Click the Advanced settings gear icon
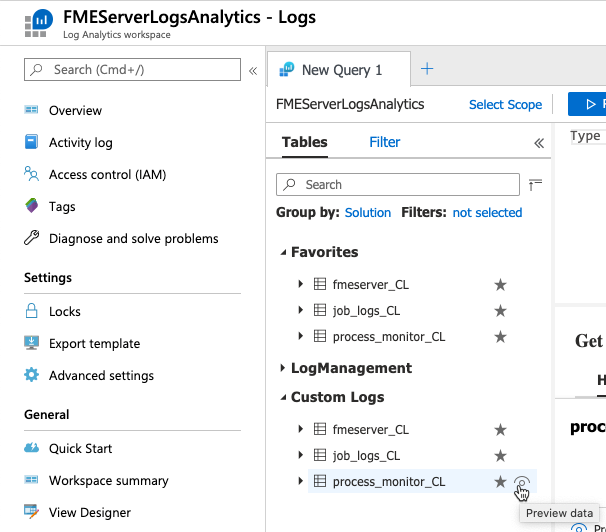606x532 pixels. coord(31,375)
